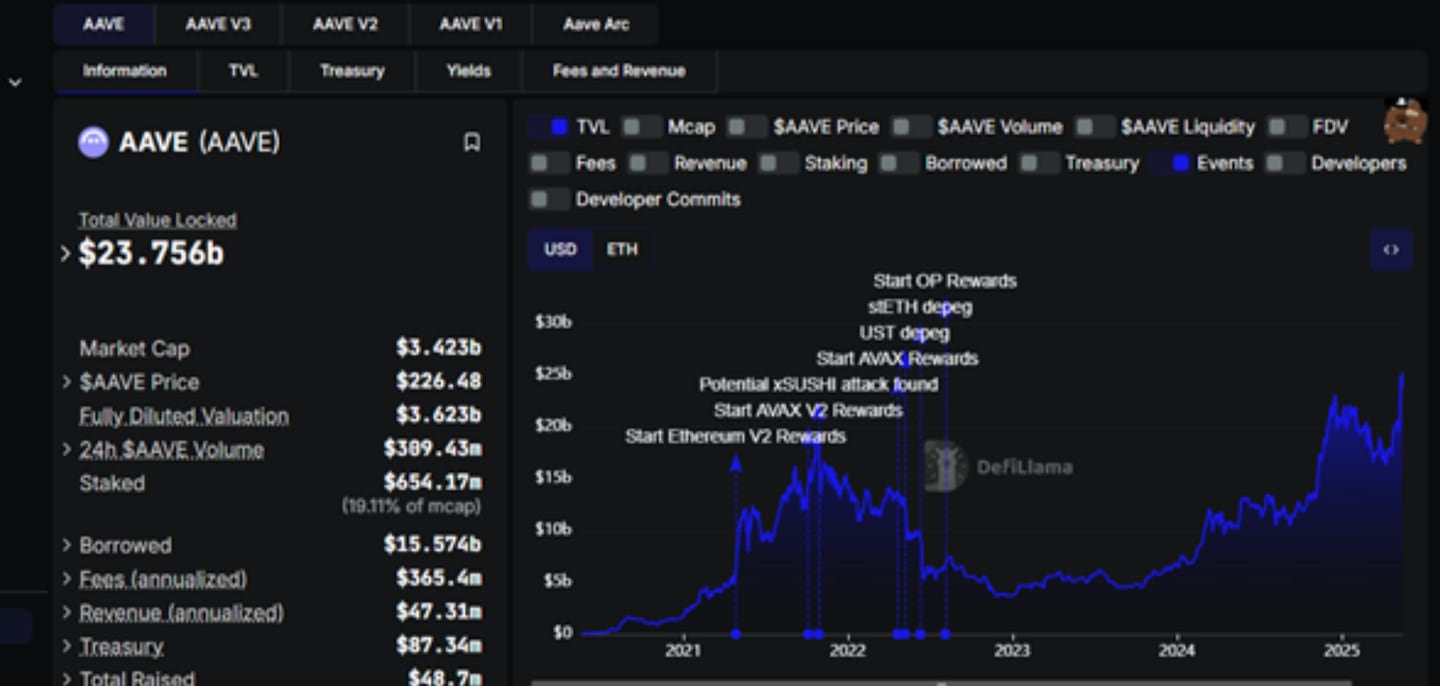Click the $309.43m volume value

[x=432, y=450]
